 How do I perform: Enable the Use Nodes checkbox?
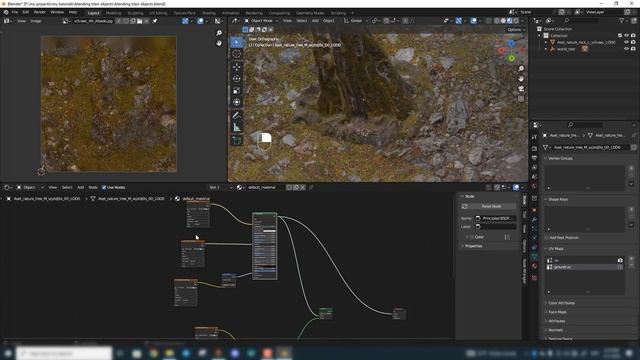pyautogui.click(x=104, y=187)
